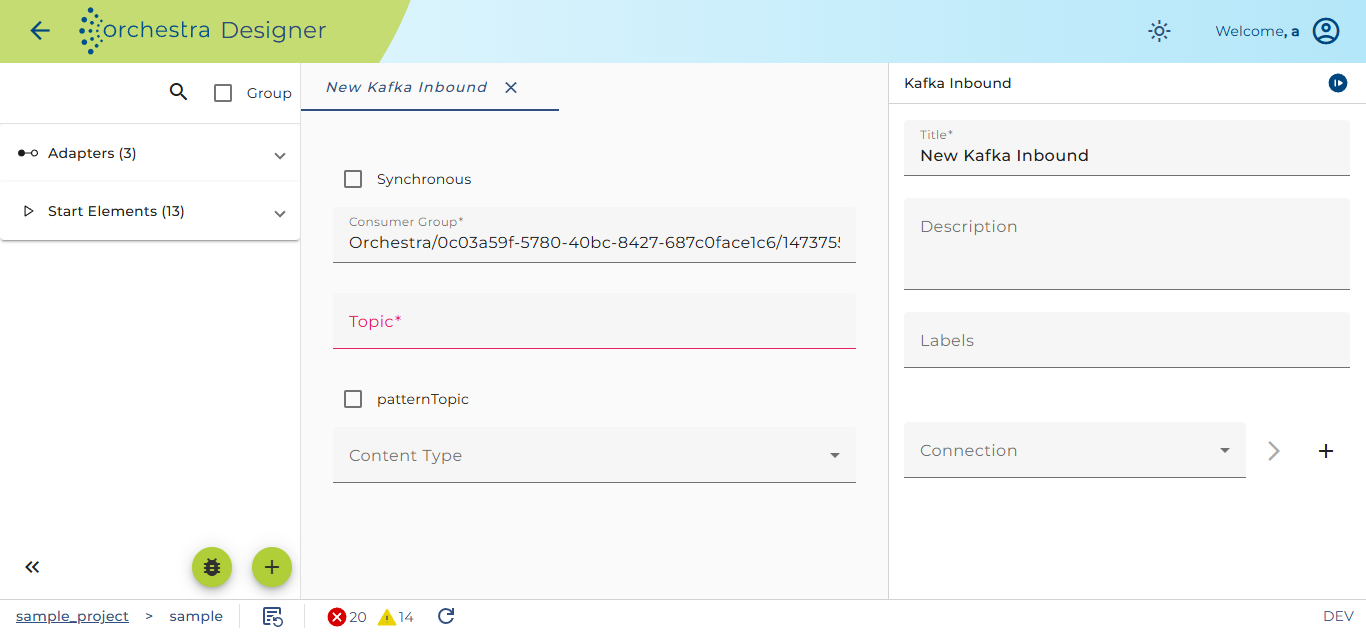Open the Connection dropdown
The image size is (1366, 632).
pyautogui.click(x=1075, y=450)
